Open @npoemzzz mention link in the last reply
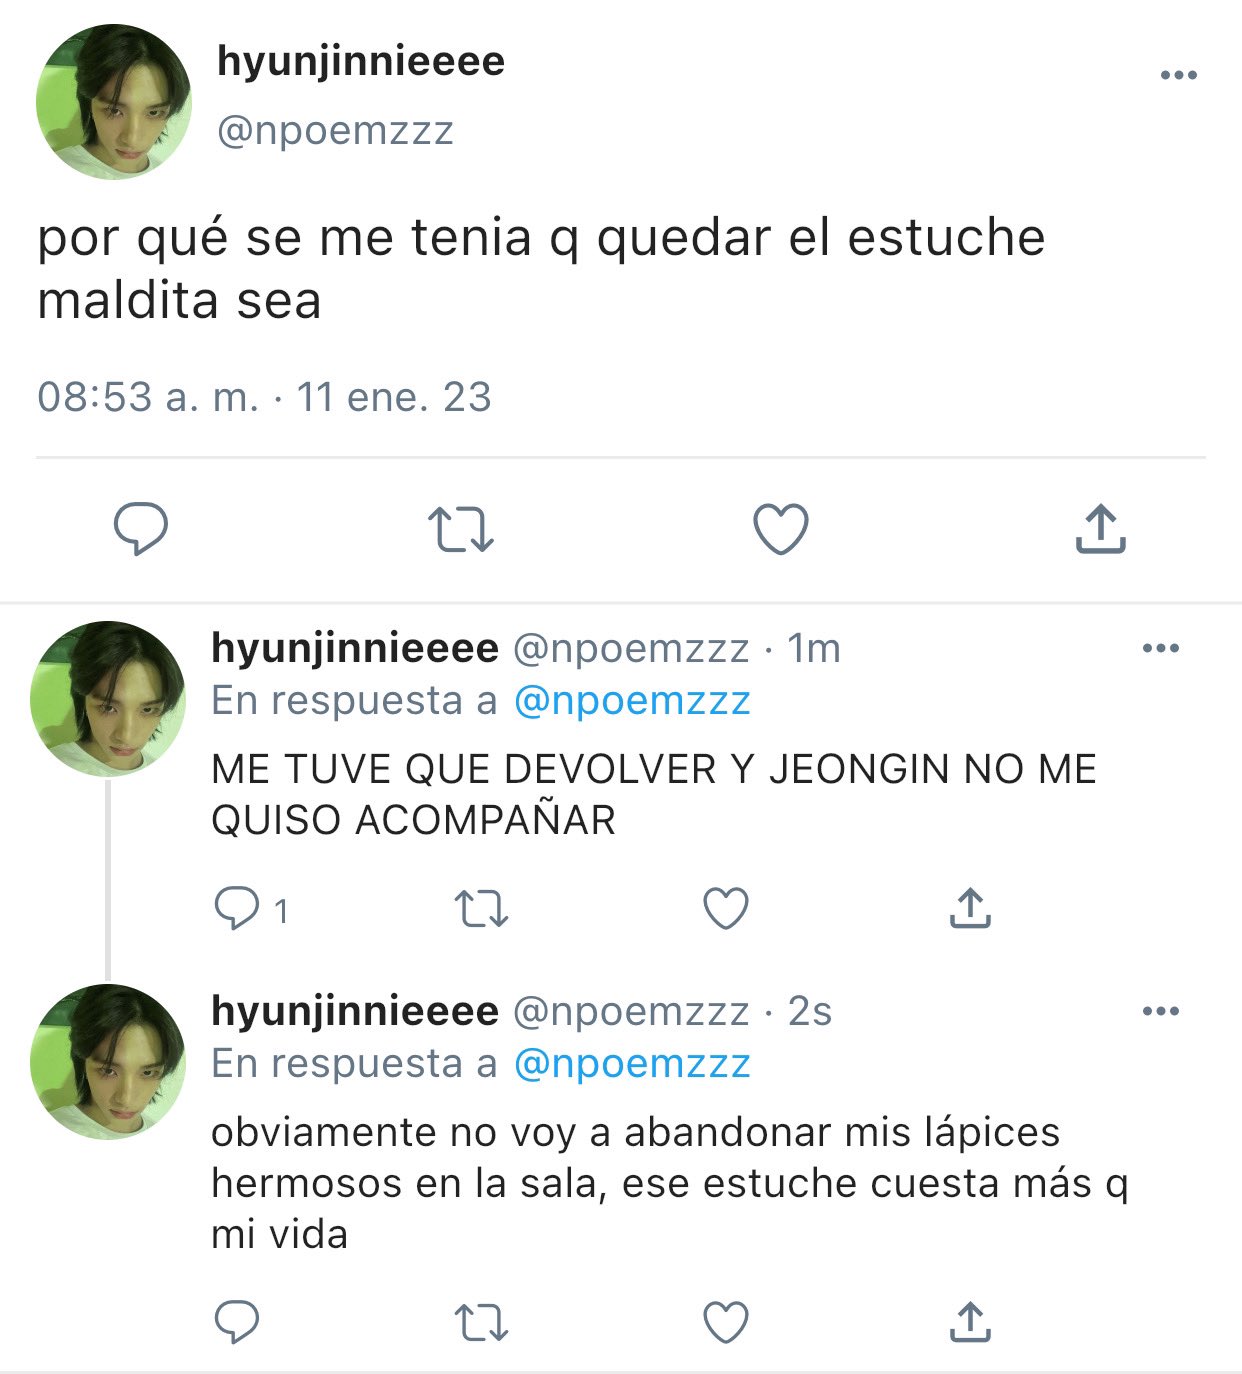 point(632,1063)
